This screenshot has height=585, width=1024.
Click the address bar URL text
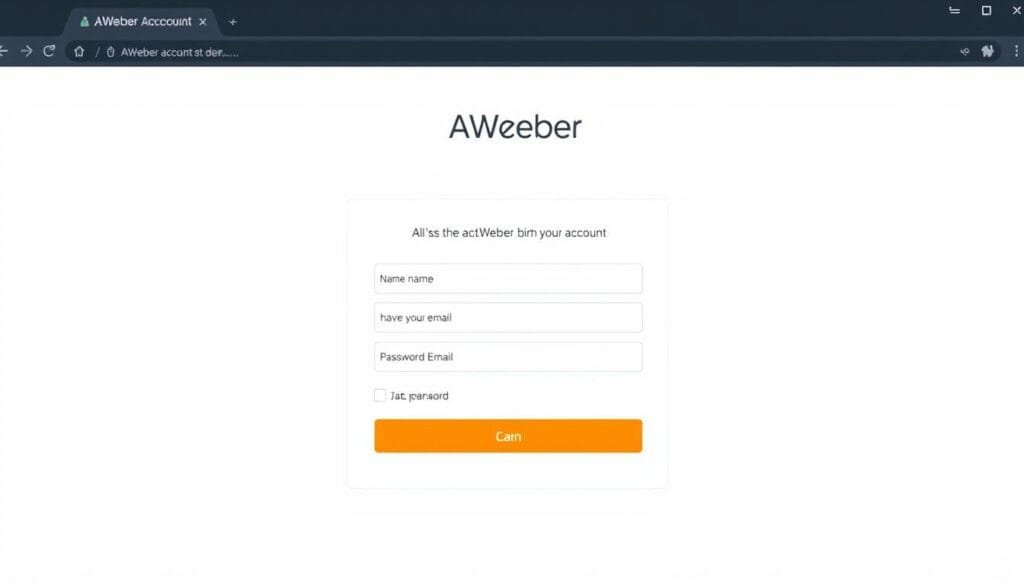point(180,52)
